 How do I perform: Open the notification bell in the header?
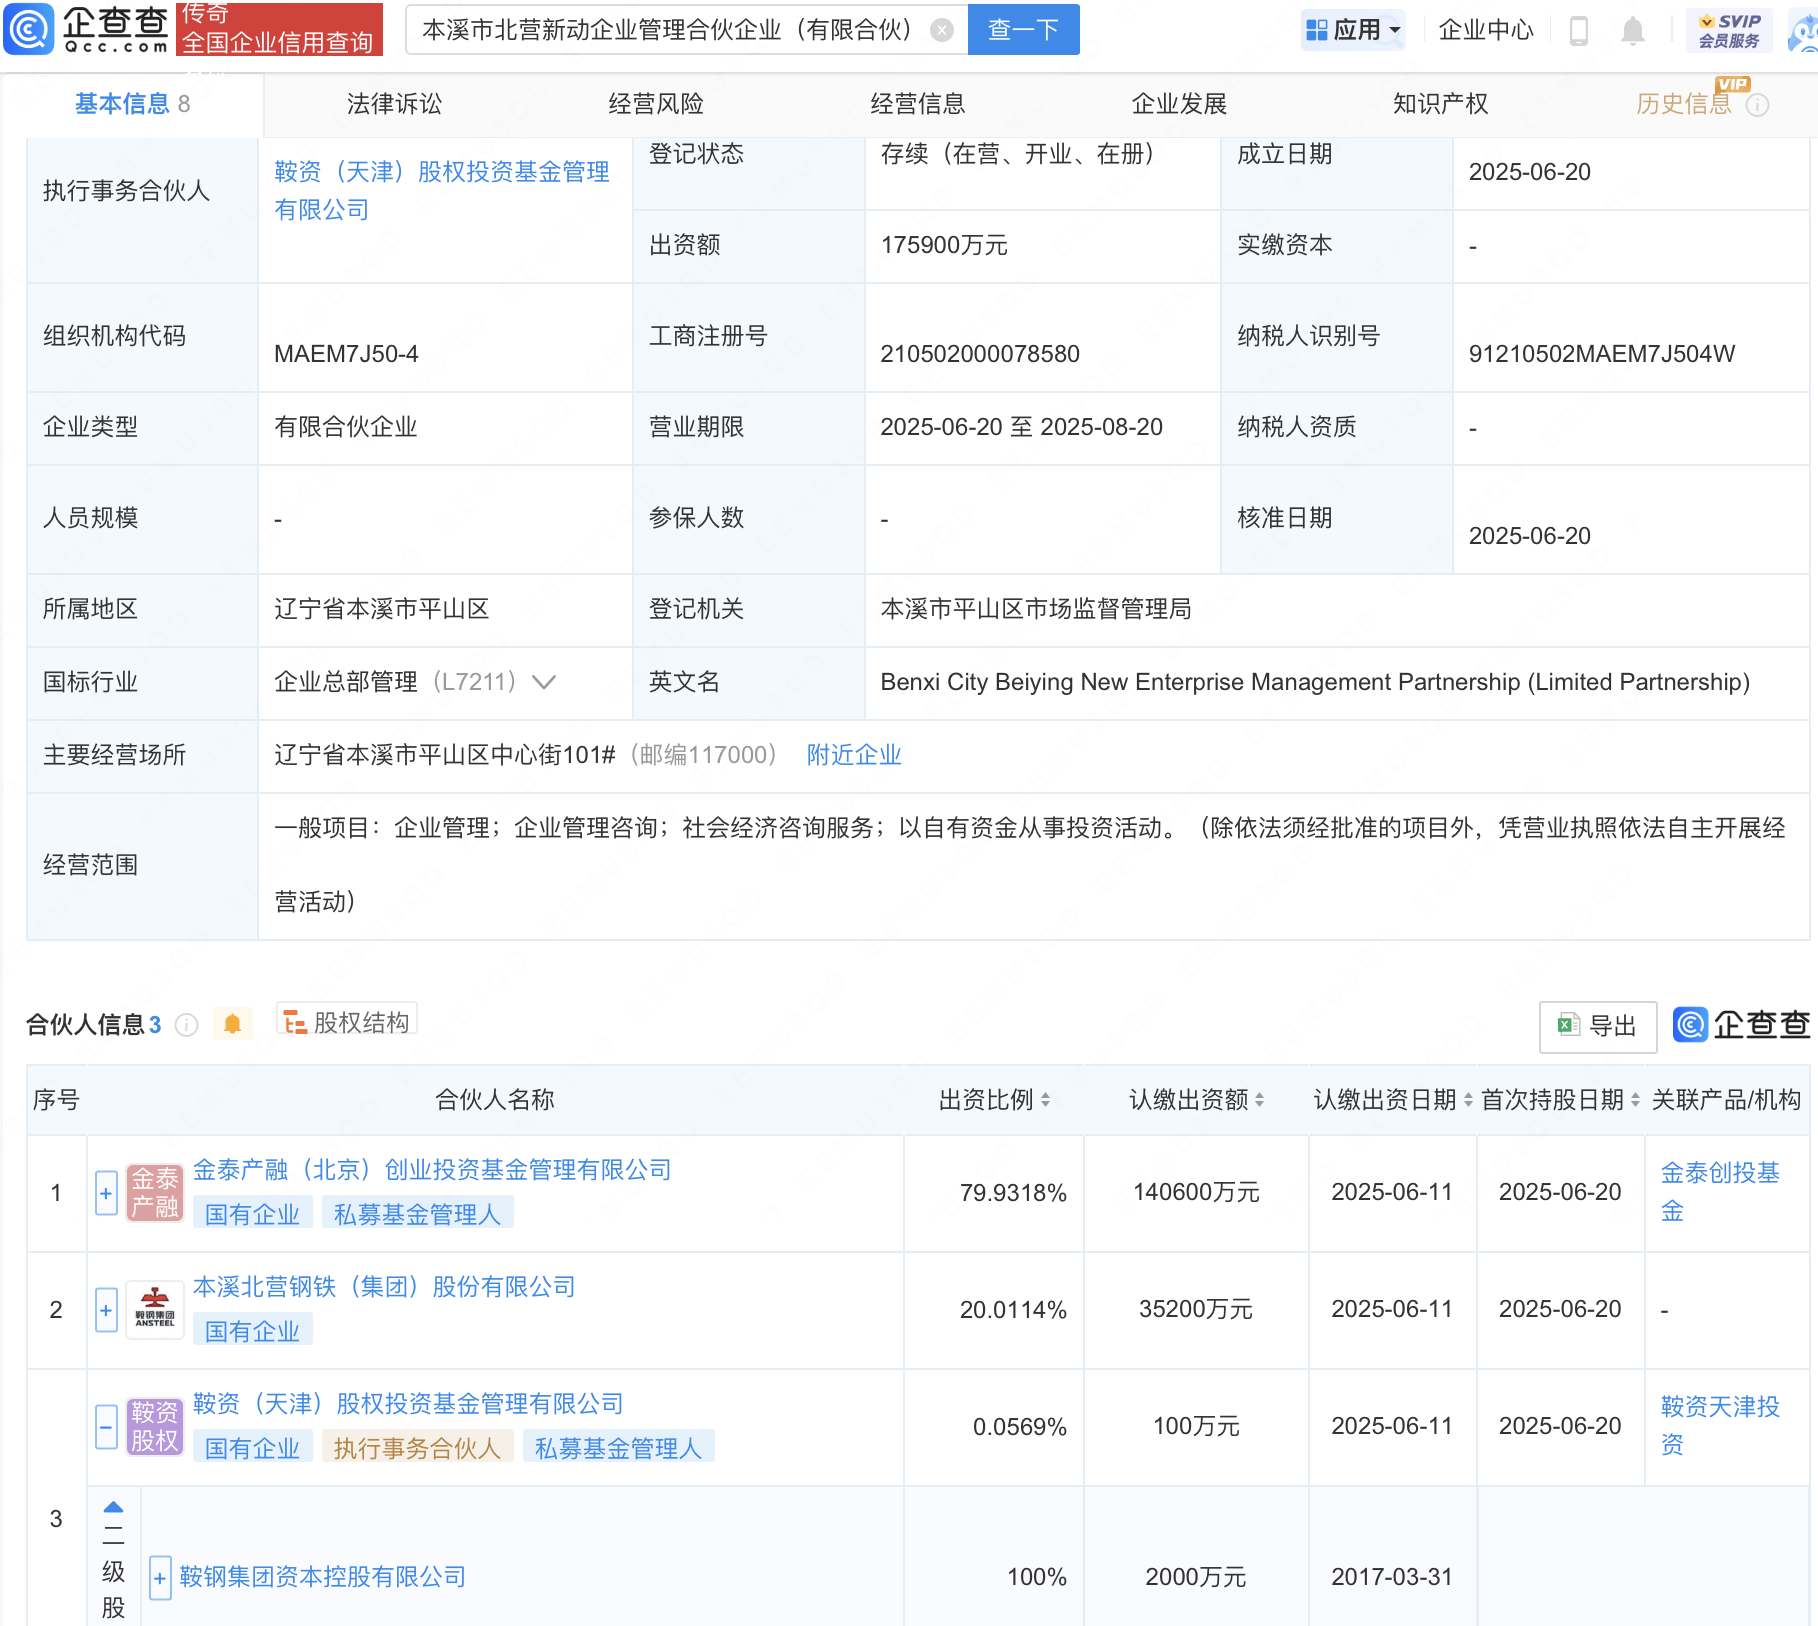click(1632, 30)
